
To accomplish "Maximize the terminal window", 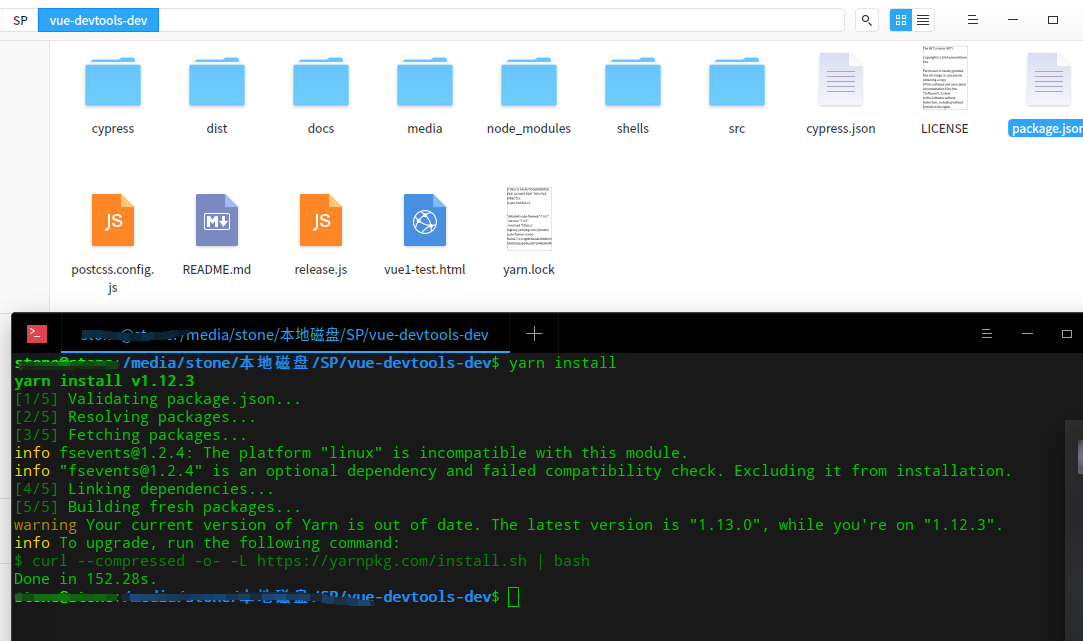I will pyautogui.click(x=1066, y=334).
